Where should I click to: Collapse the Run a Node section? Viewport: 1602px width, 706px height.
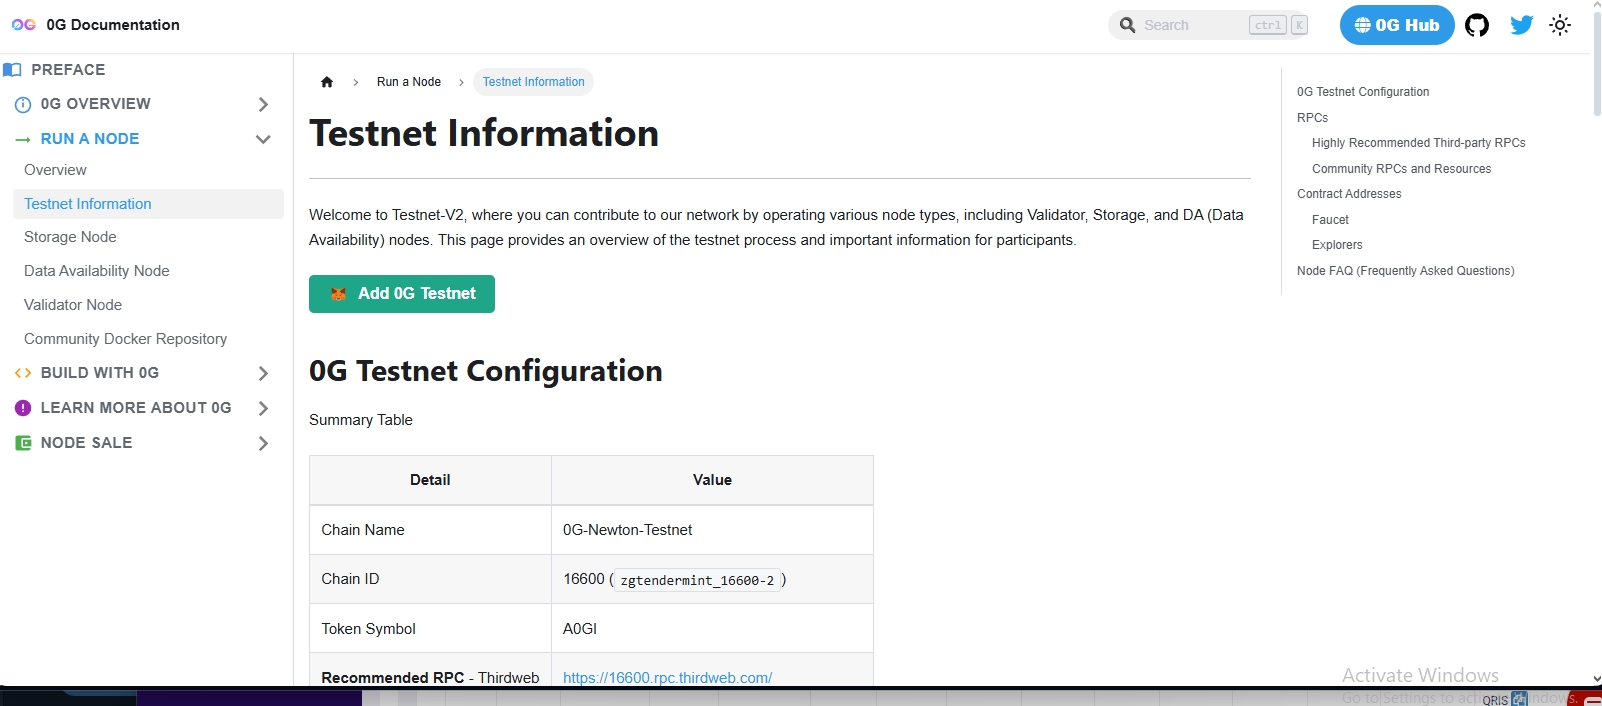click(263, 139)
